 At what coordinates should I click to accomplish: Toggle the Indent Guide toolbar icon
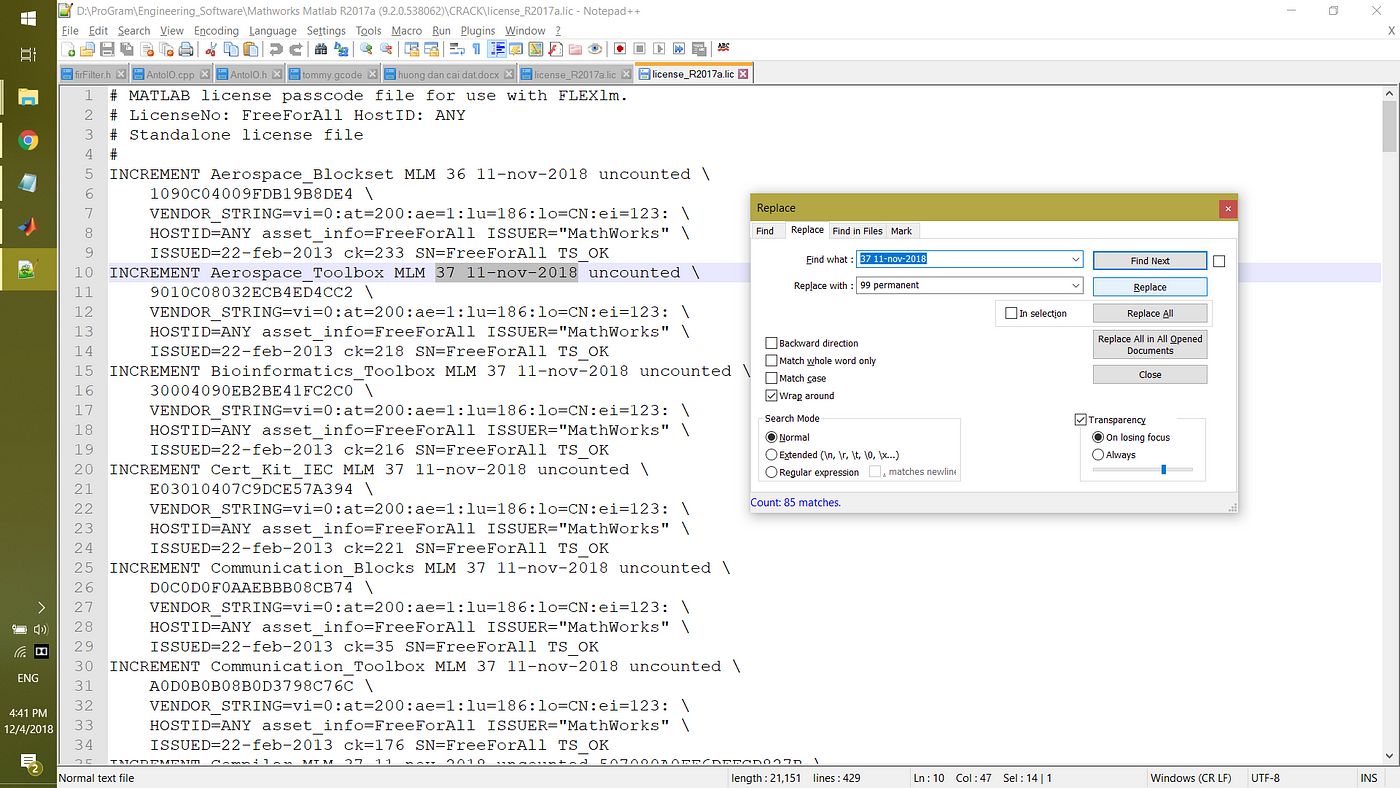pyautogui.click(x=496, y=48)
